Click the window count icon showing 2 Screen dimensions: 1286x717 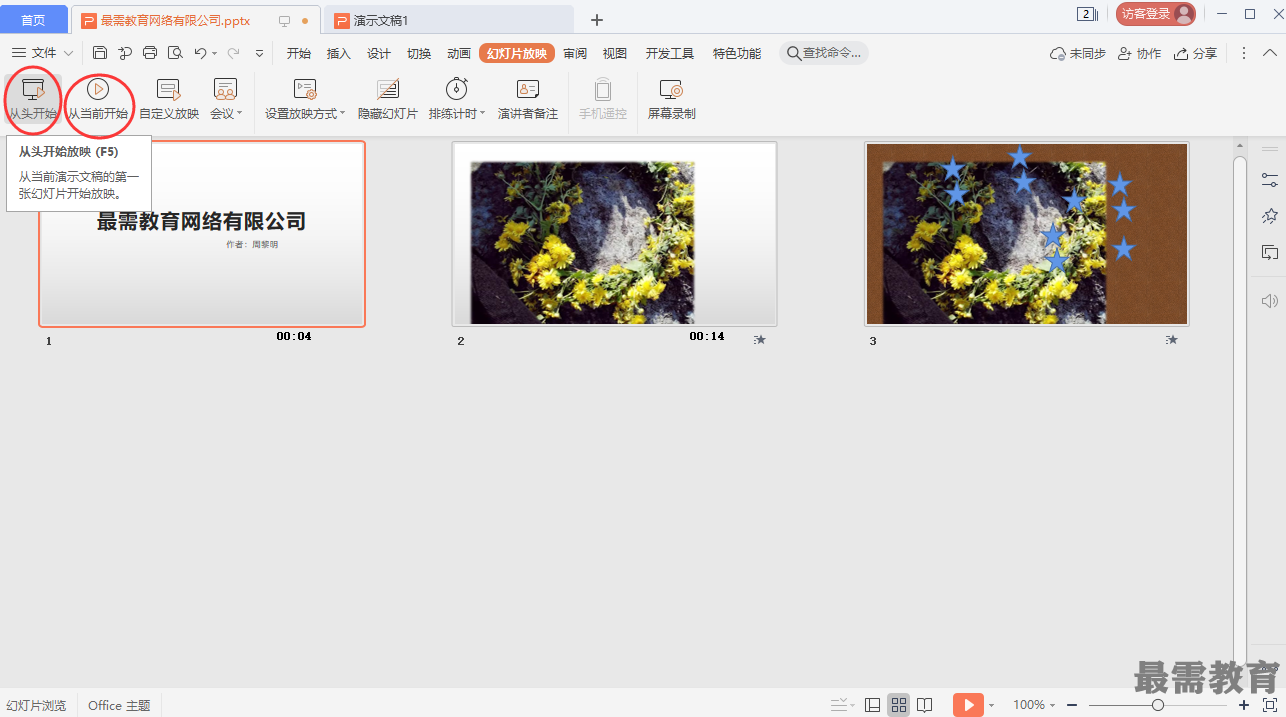point(1087,14)
